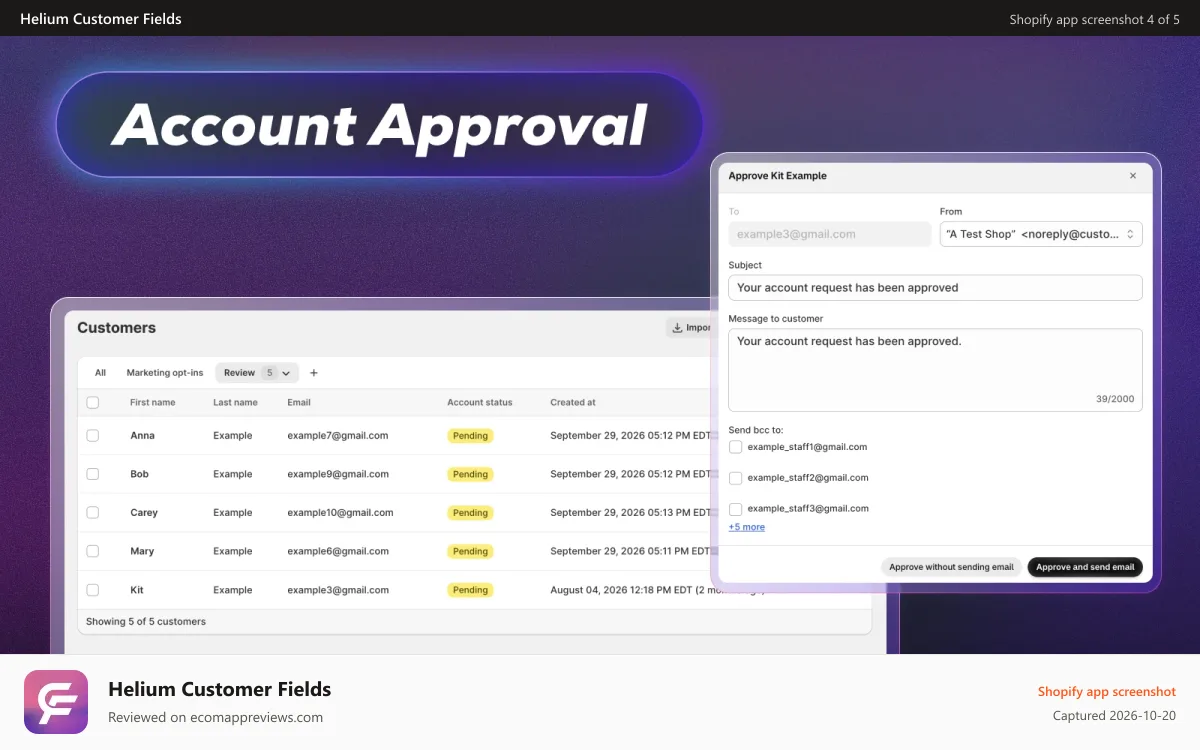The image size is (1200, 750).
Task: Click the Customers page heading
Action: coord(117,328)
